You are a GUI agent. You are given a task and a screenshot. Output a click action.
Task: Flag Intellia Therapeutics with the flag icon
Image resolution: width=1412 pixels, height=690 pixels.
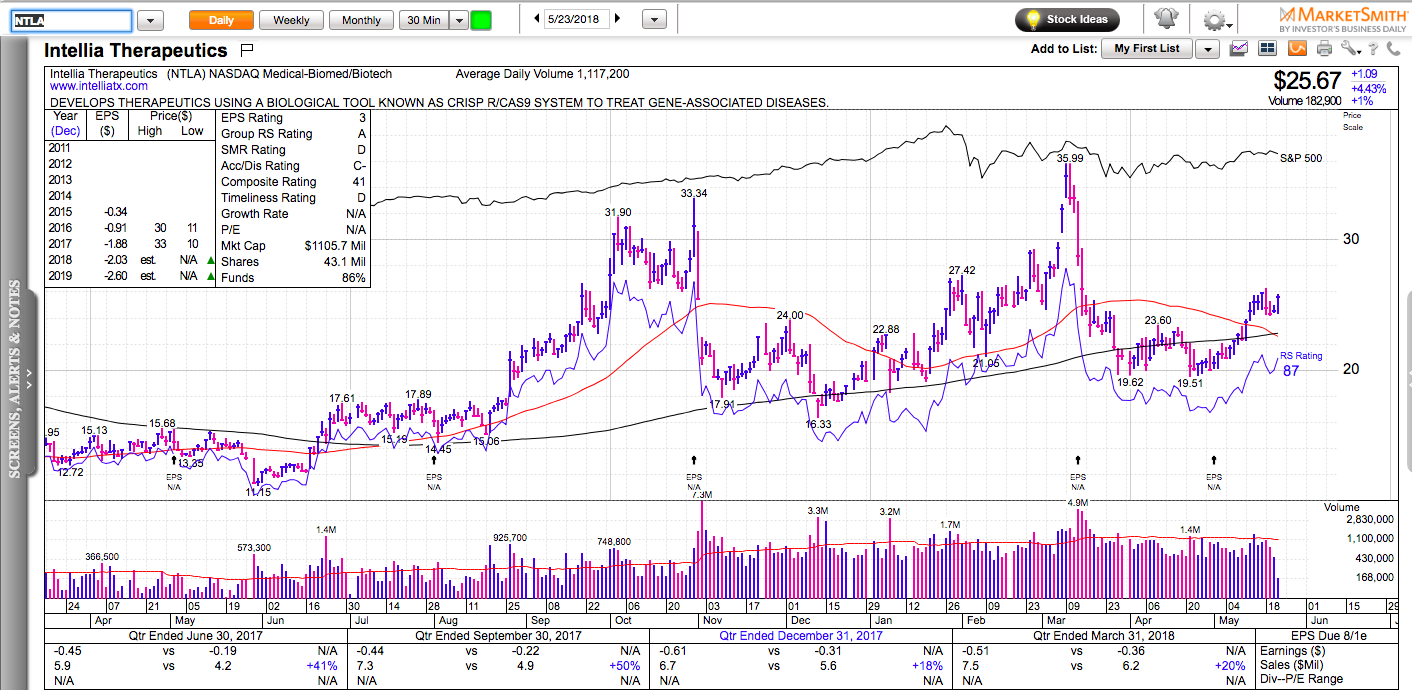(248, 49)
